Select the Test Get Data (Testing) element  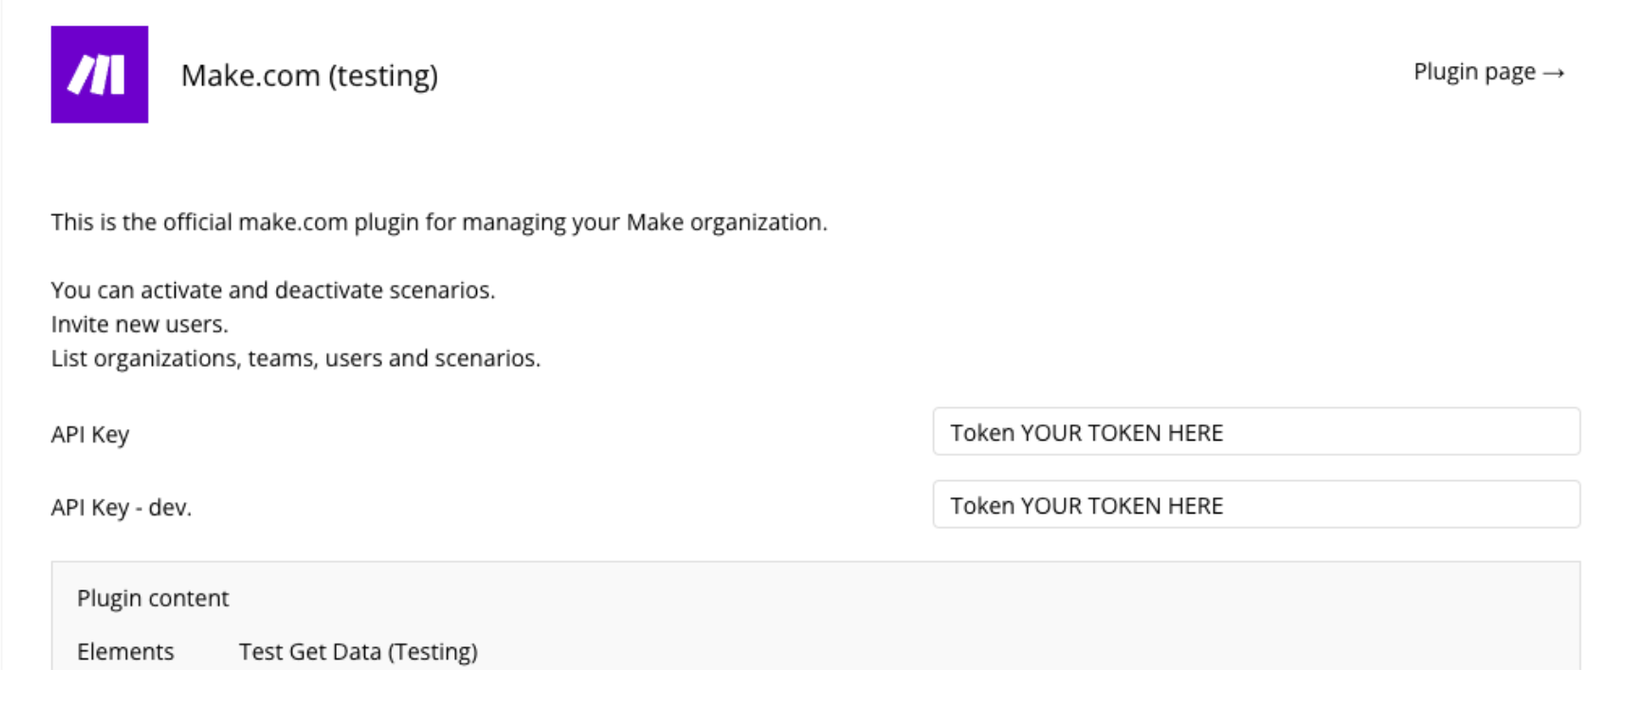click(358, 651)
